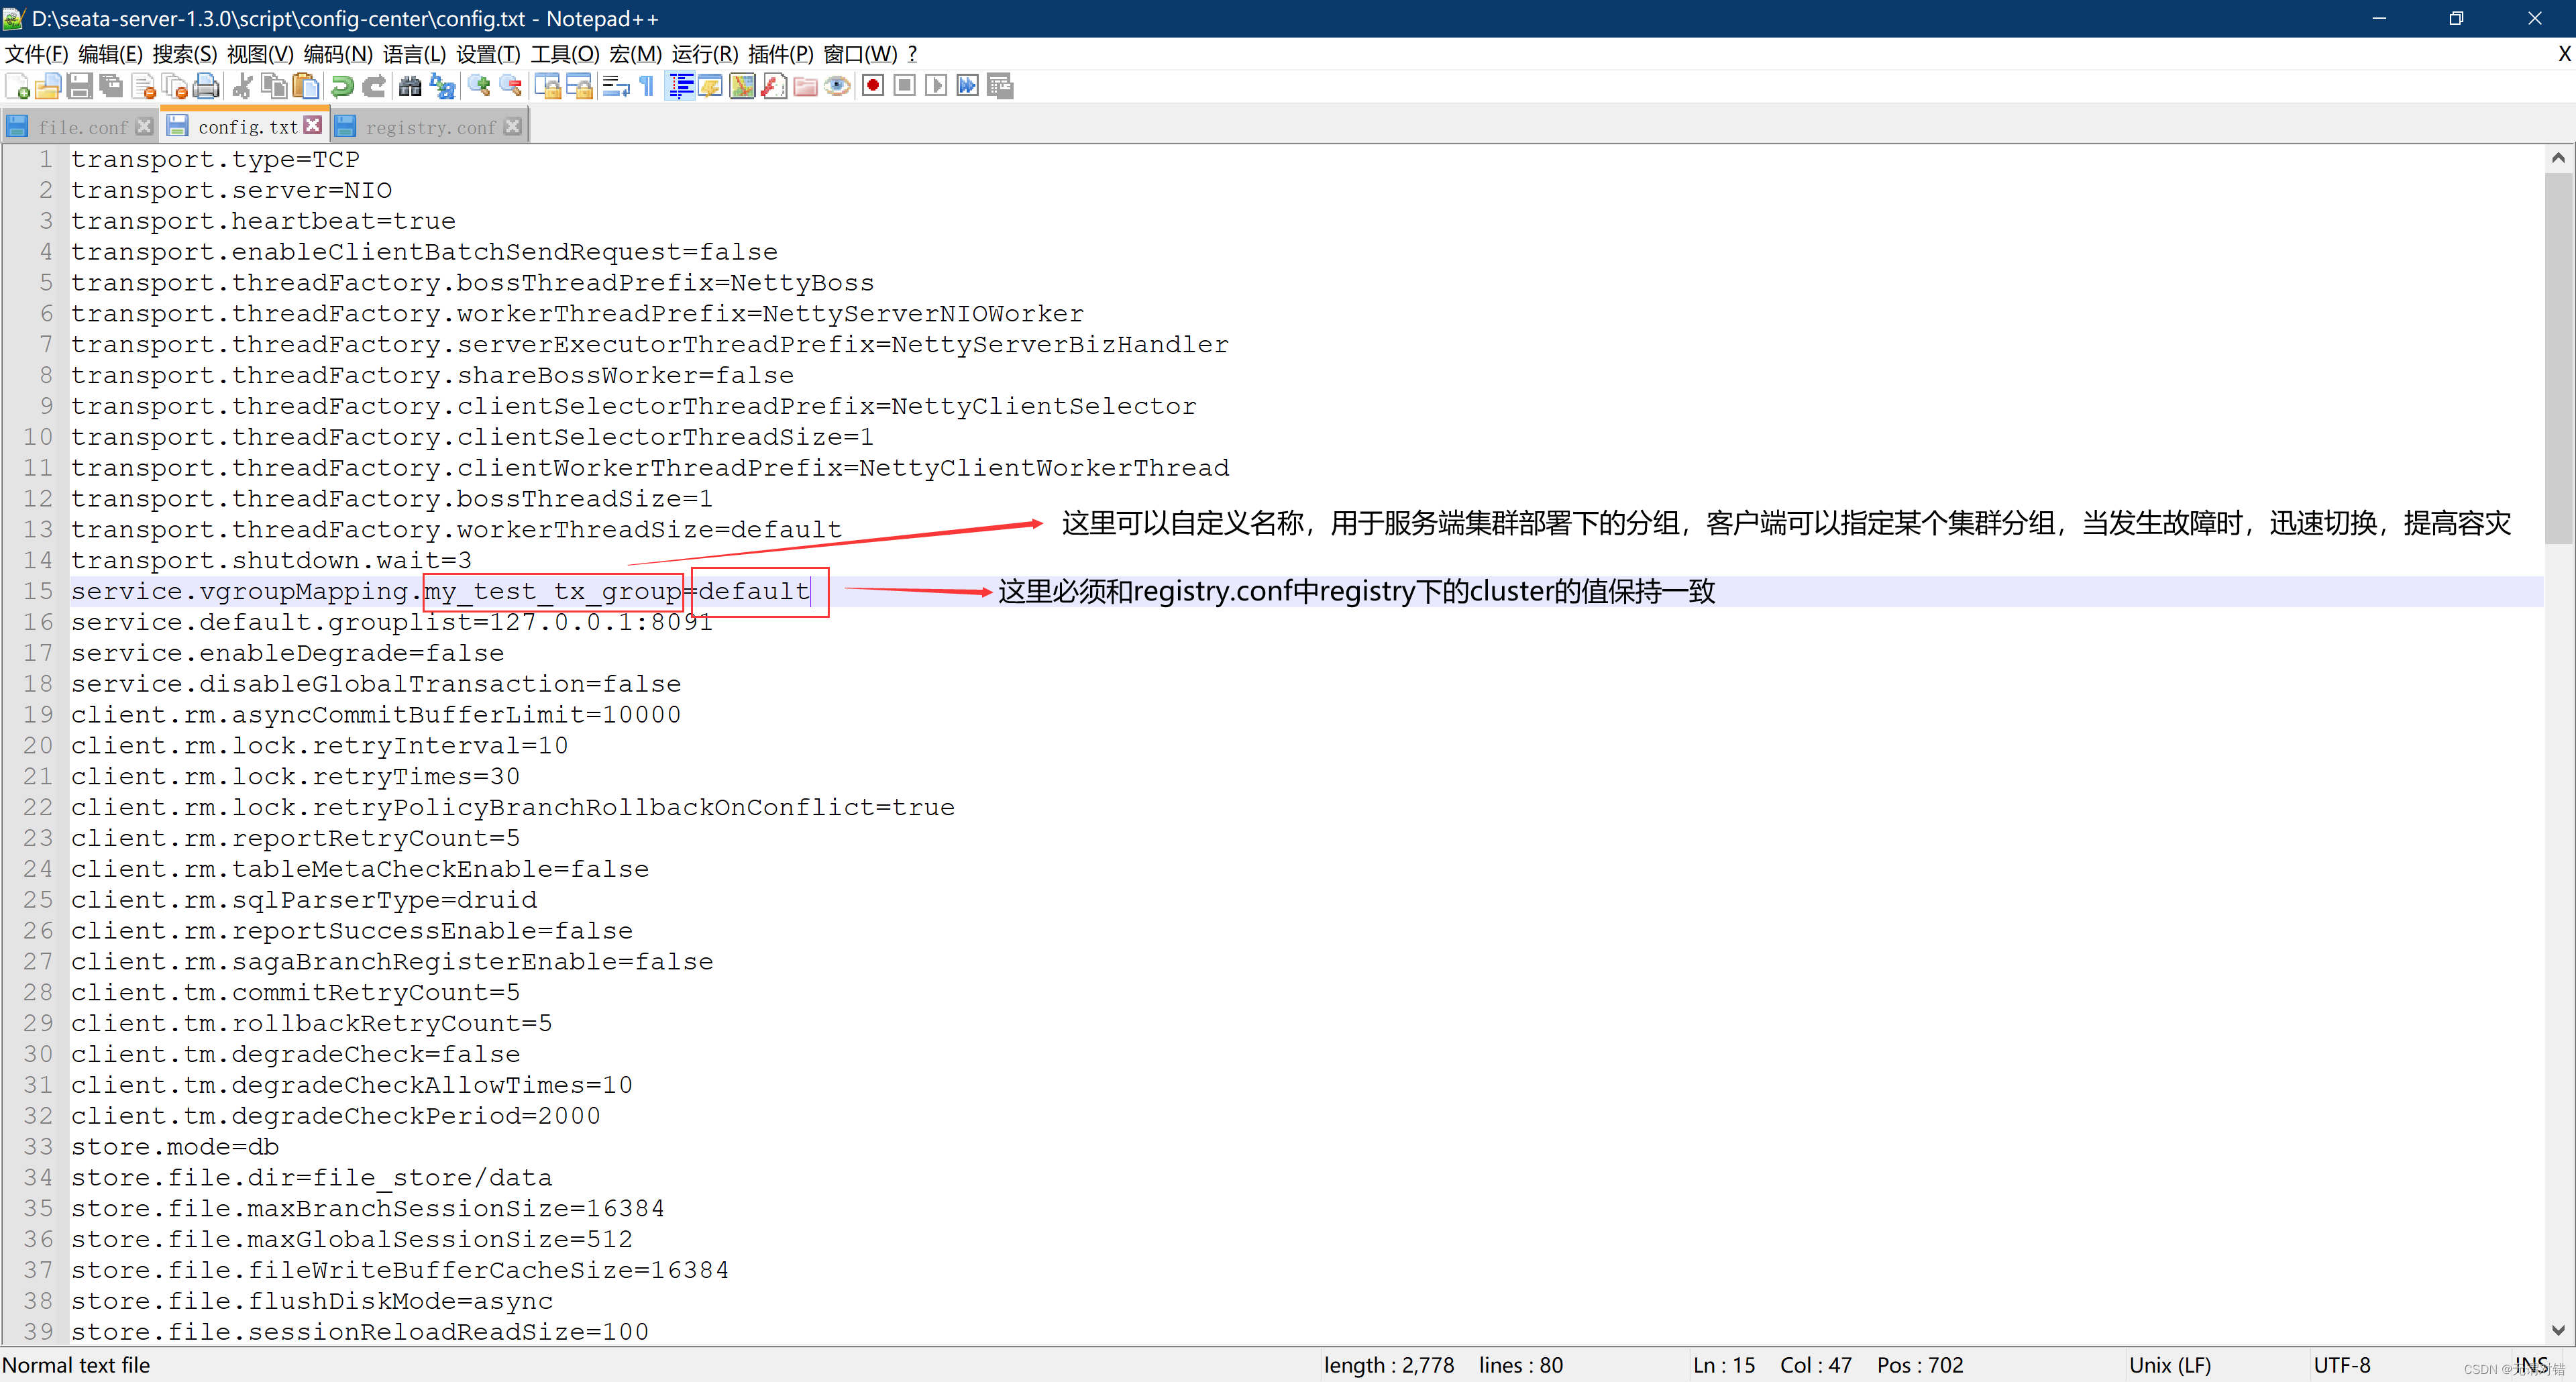Viewport: 2576px width, 1382px height.
Task: Click the vertical scrollbar down arrow
Action: coord(2558,1330)
